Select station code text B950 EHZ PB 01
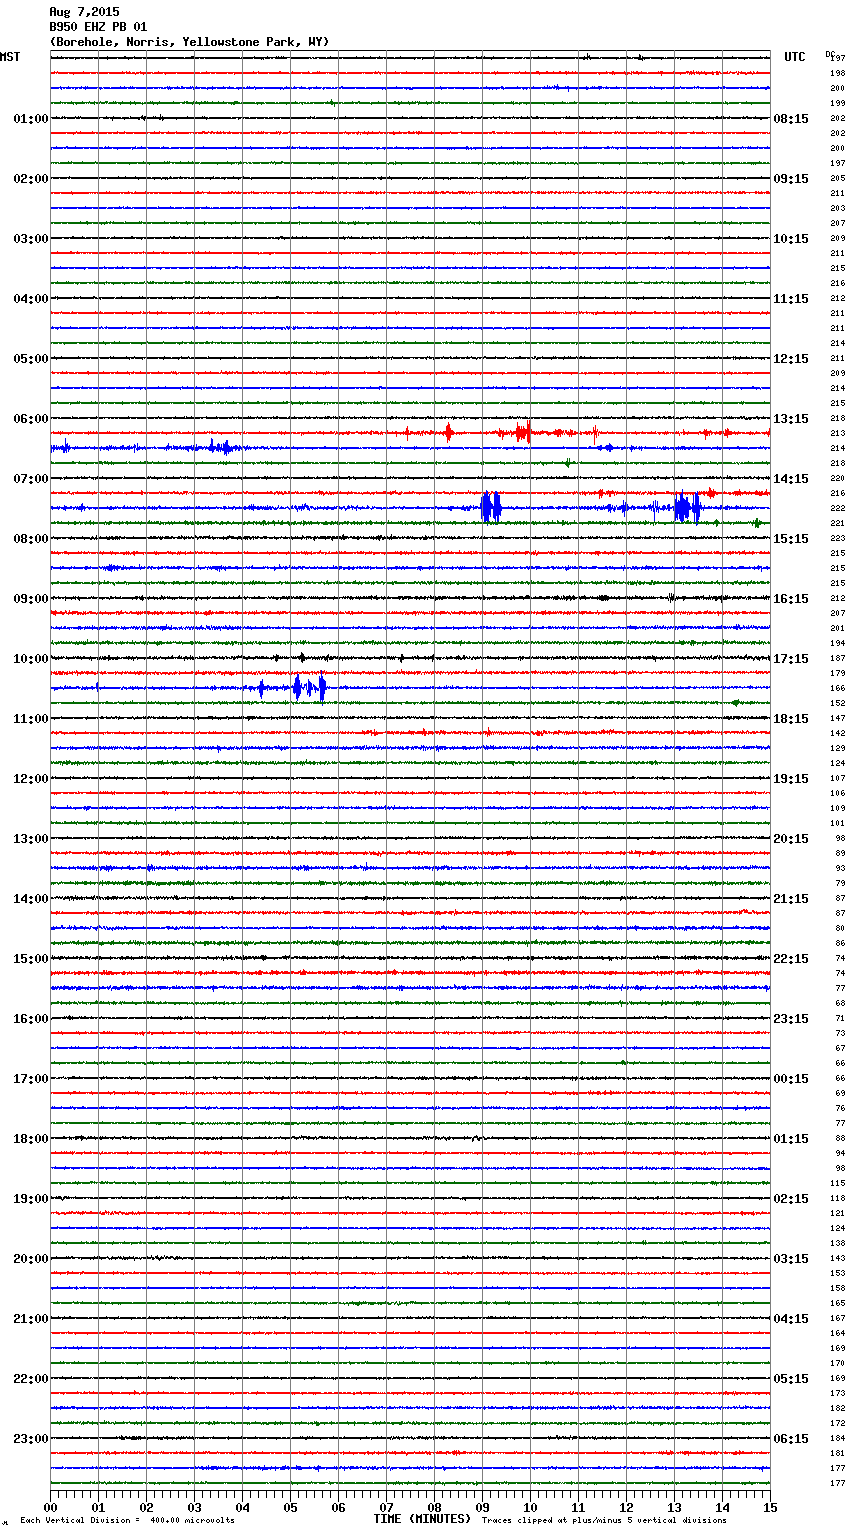Screen dimensions: 850x1534 pyautogui.click(x=98, y=27)
